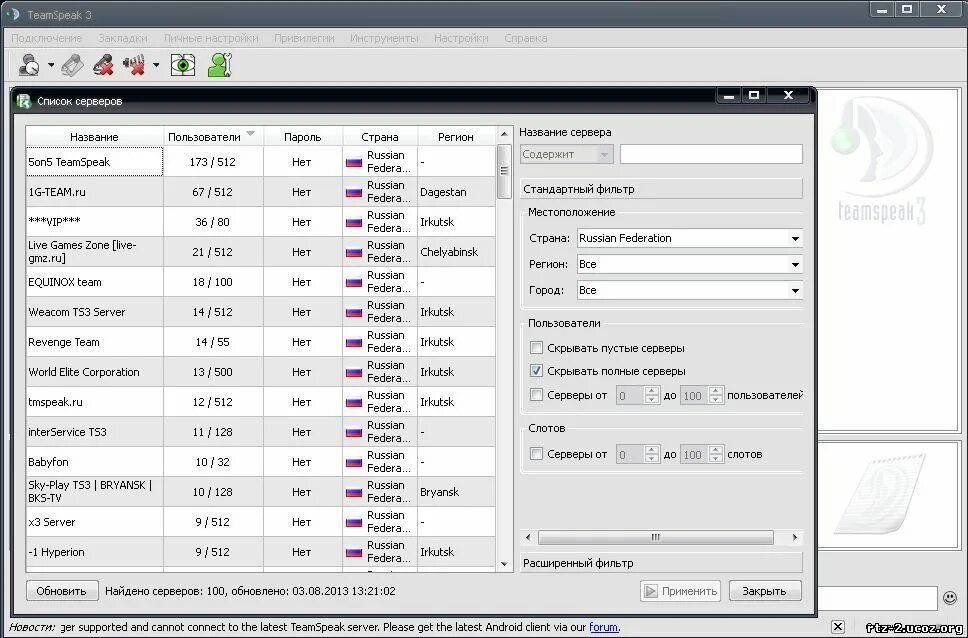968x638 pixels.
Task: Select the World Elite Corporation server
Action: pos(261,372)
